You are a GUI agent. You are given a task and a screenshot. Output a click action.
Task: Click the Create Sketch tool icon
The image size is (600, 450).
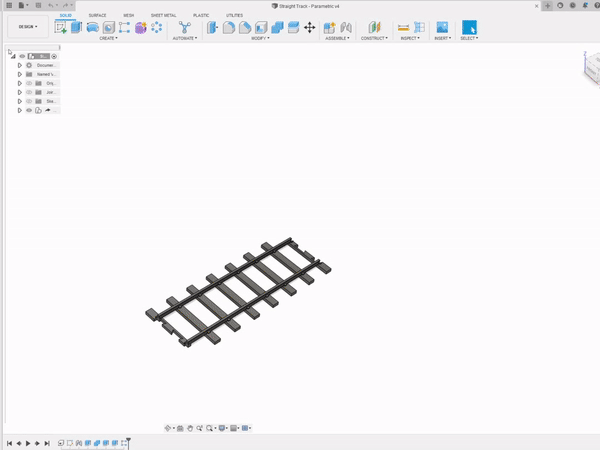[x=60, y=28]
